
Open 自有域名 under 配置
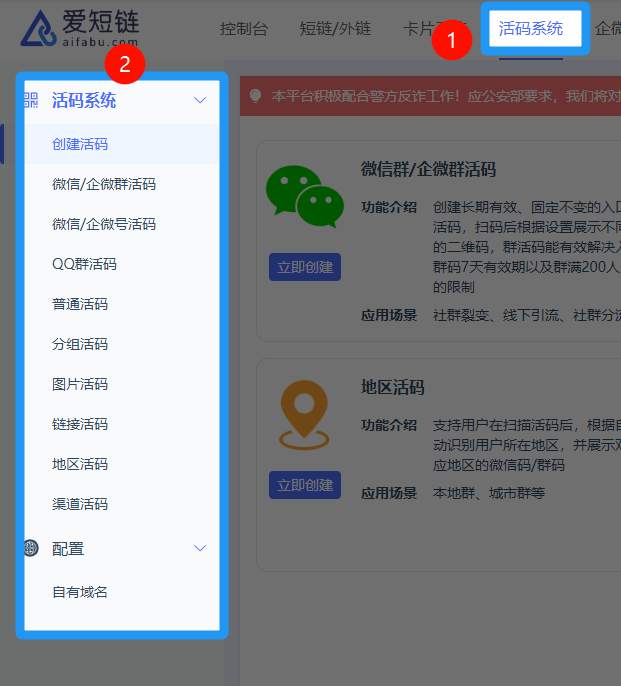(x=80, y=592)
